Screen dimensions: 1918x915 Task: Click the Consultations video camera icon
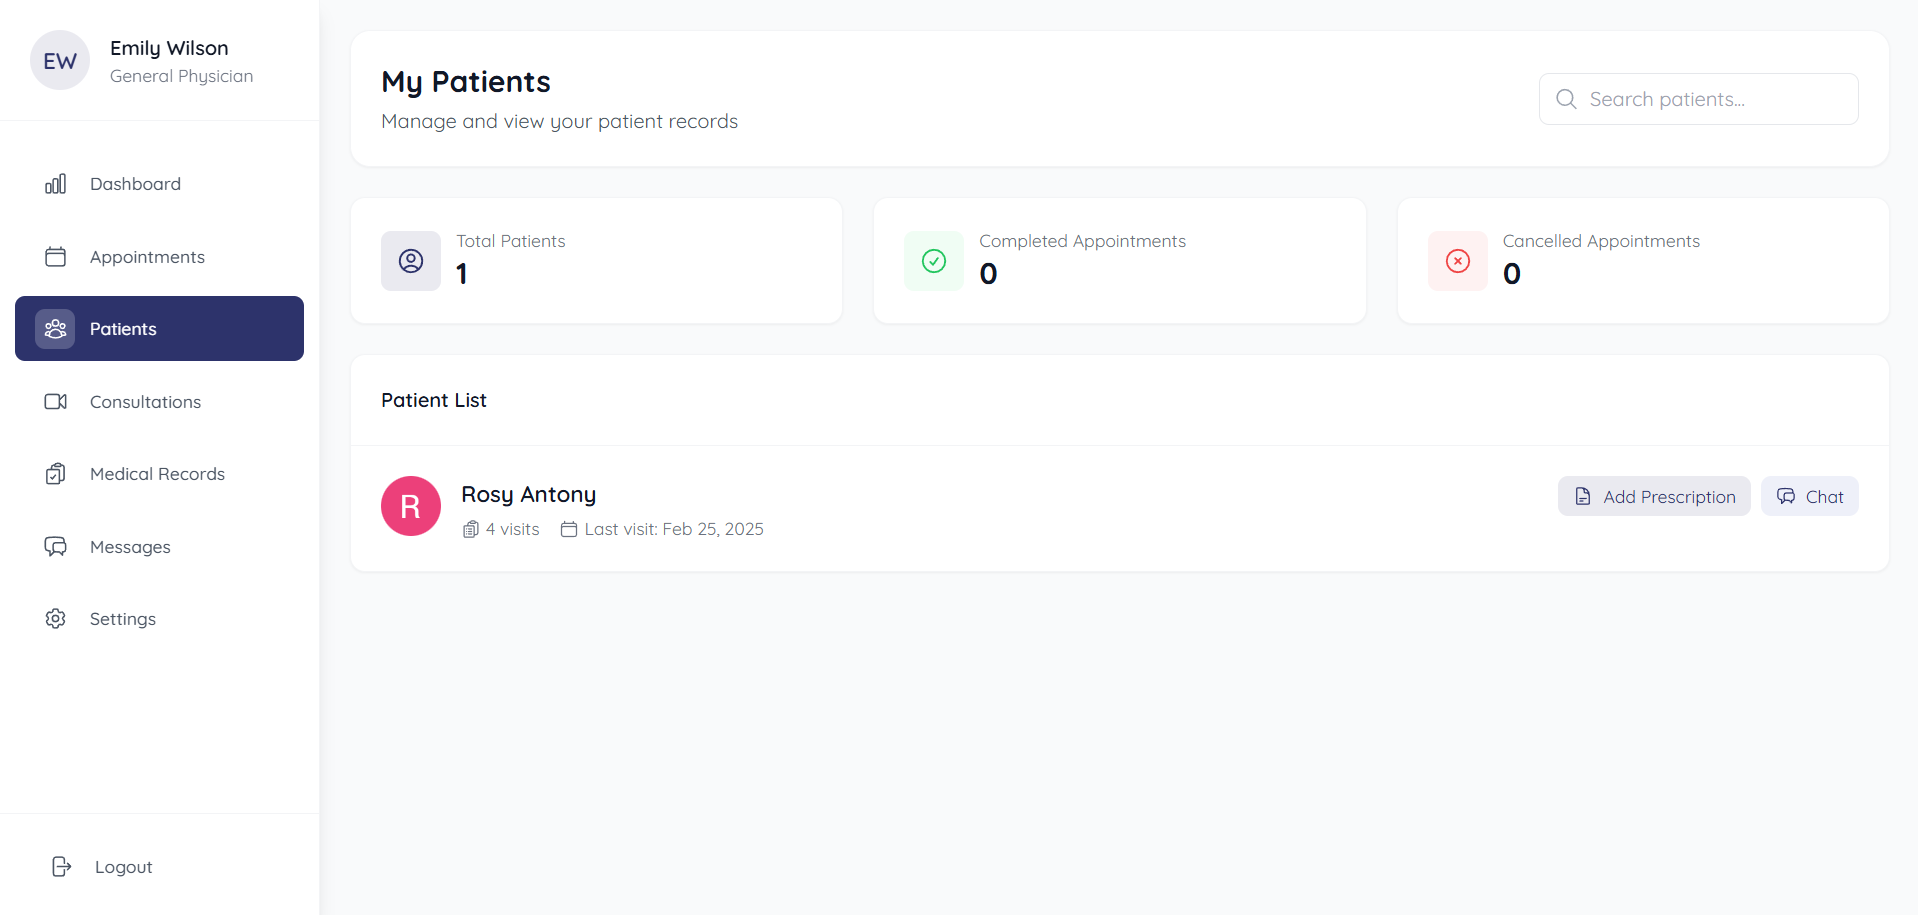coord(55,402)
